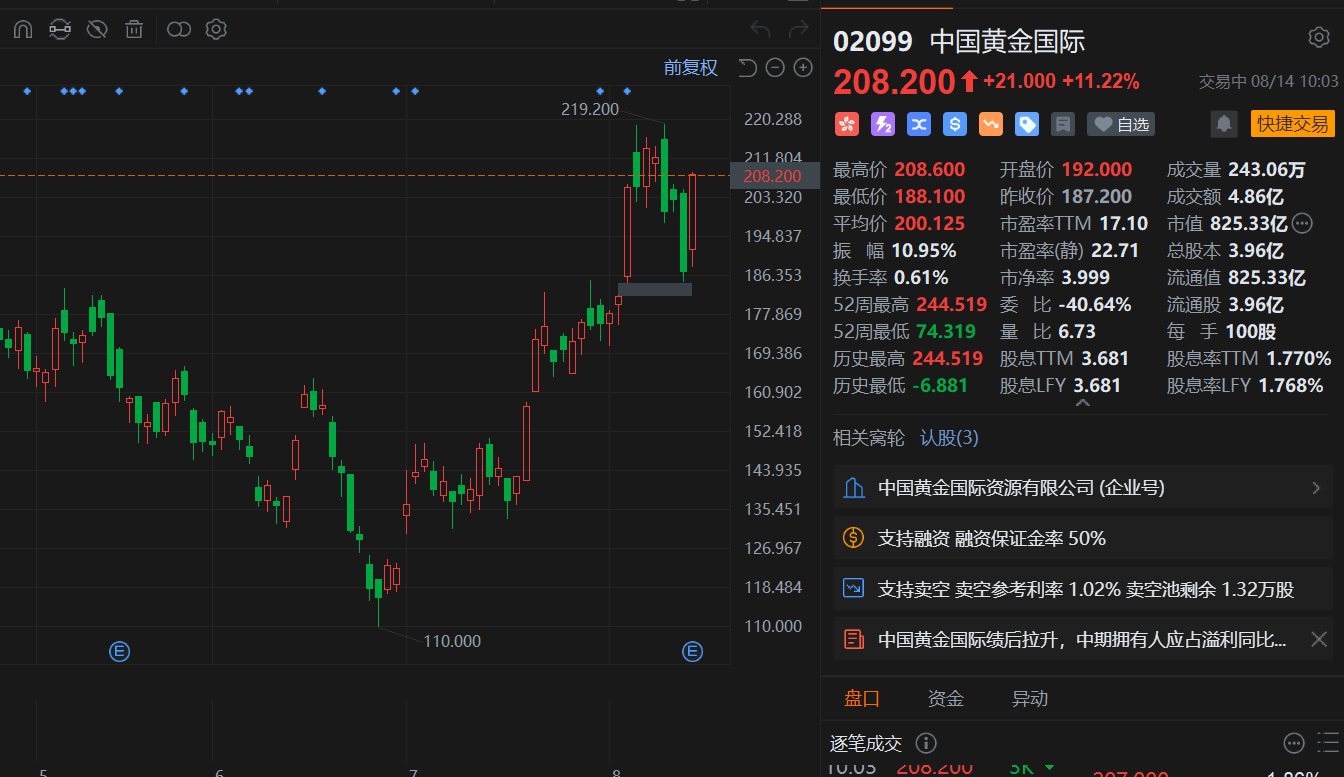The height and width of the screenshot is (777, 1344).
Task: Open chart settings gear in the toolbar
Action: tap(216, 29)
